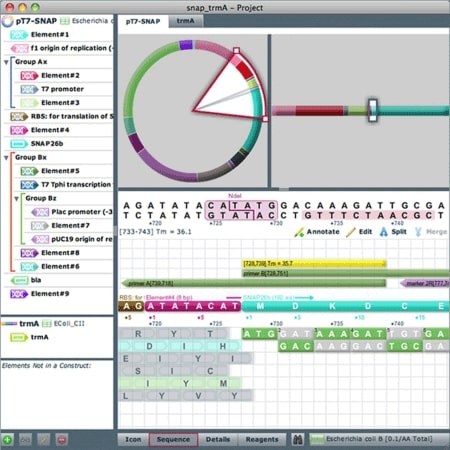The image size is (450, 450).
Task: Click the linear map position slider handle
Action: (372, 110)
